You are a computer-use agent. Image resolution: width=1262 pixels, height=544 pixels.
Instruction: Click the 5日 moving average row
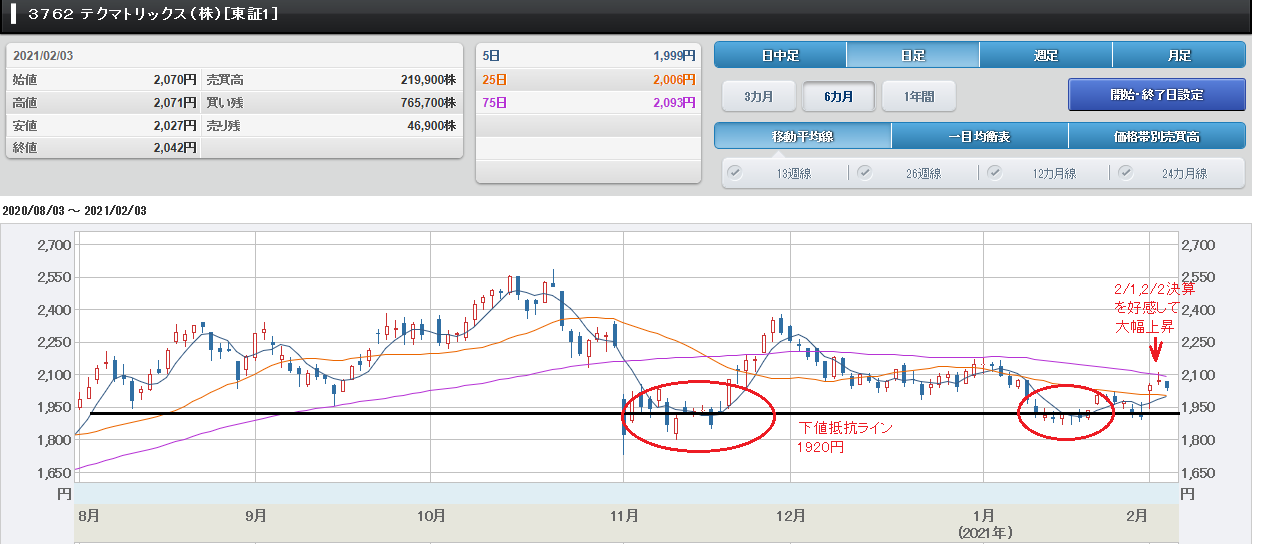[587, 56]
